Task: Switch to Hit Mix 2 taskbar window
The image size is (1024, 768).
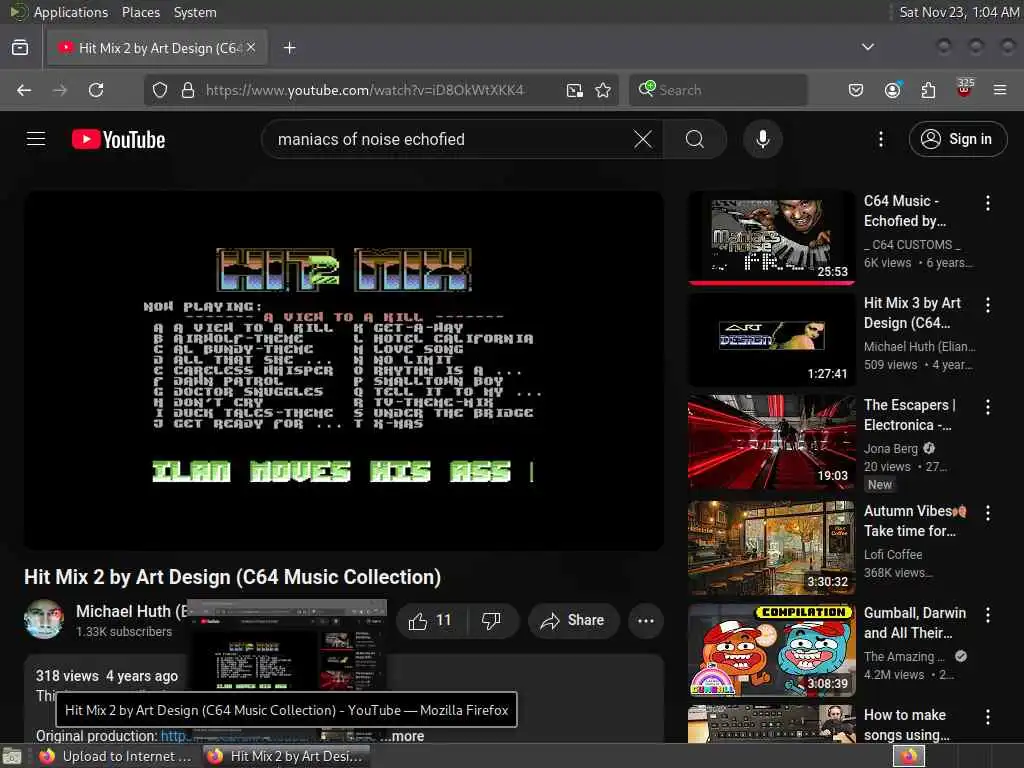Action: [x=285, y=756]
